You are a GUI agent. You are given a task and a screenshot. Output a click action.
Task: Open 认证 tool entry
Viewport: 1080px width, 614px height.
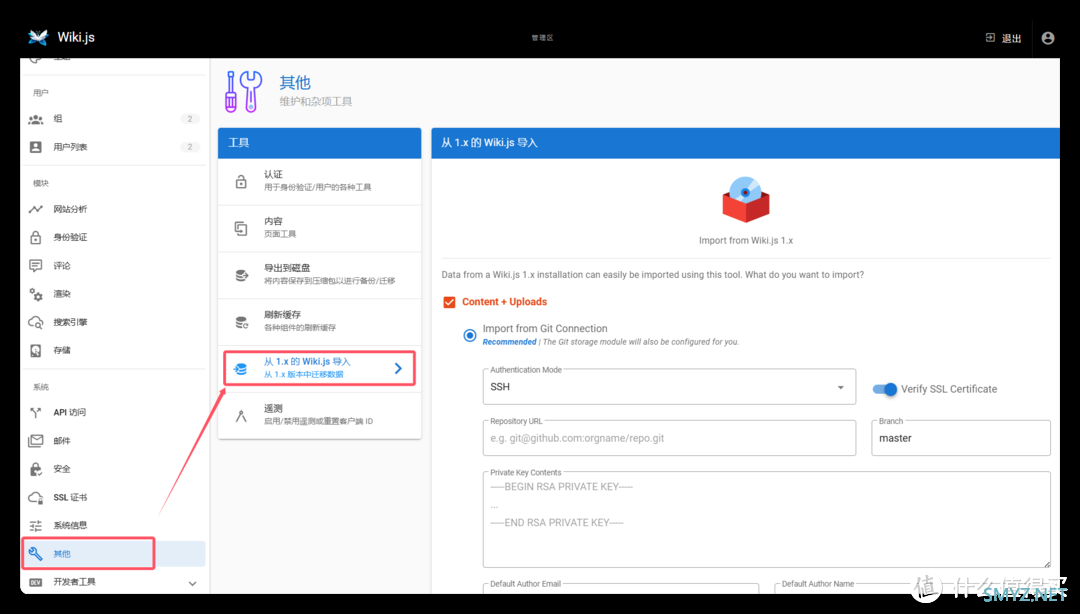coord(320,182)
